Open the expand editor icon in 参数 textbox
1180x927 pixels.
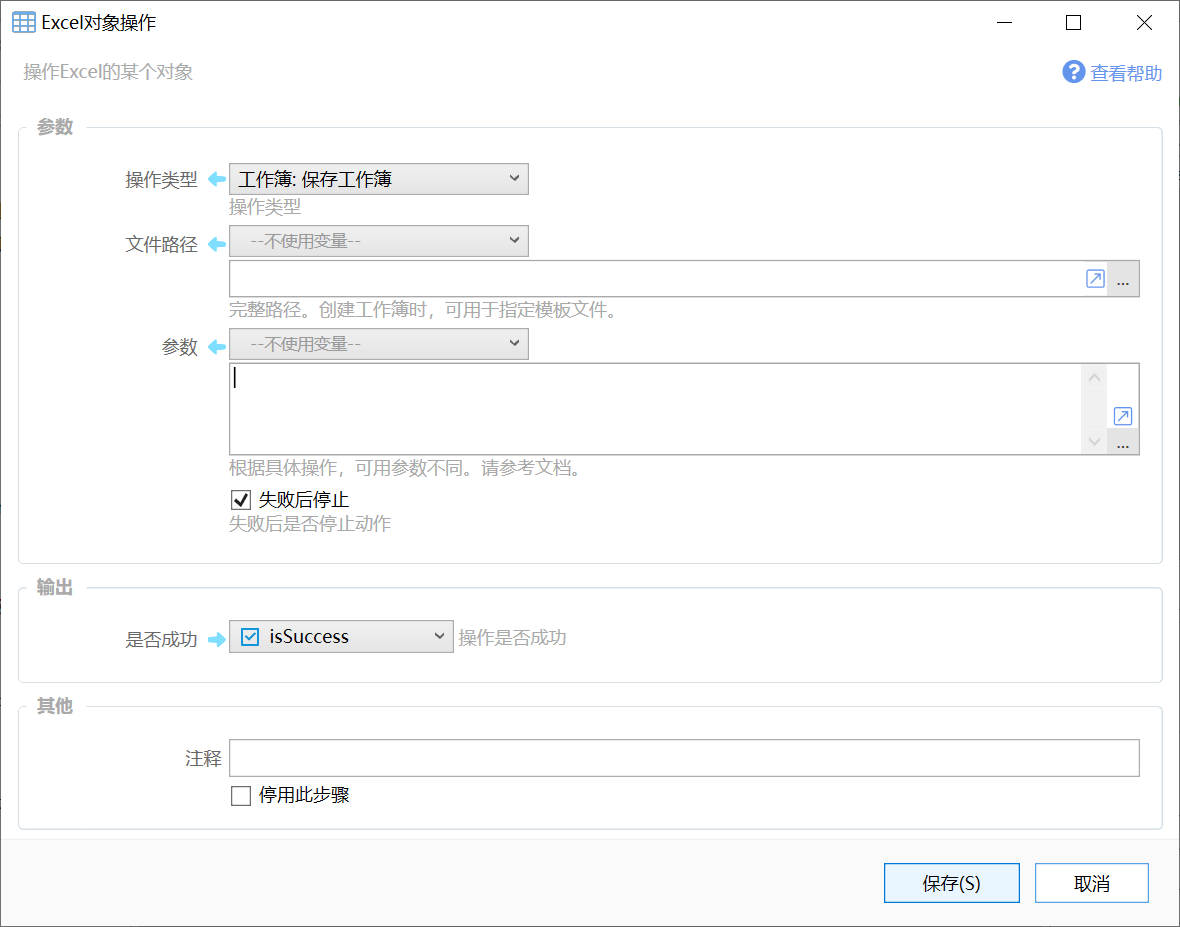pyautogui.click(x=1122, y=416)
